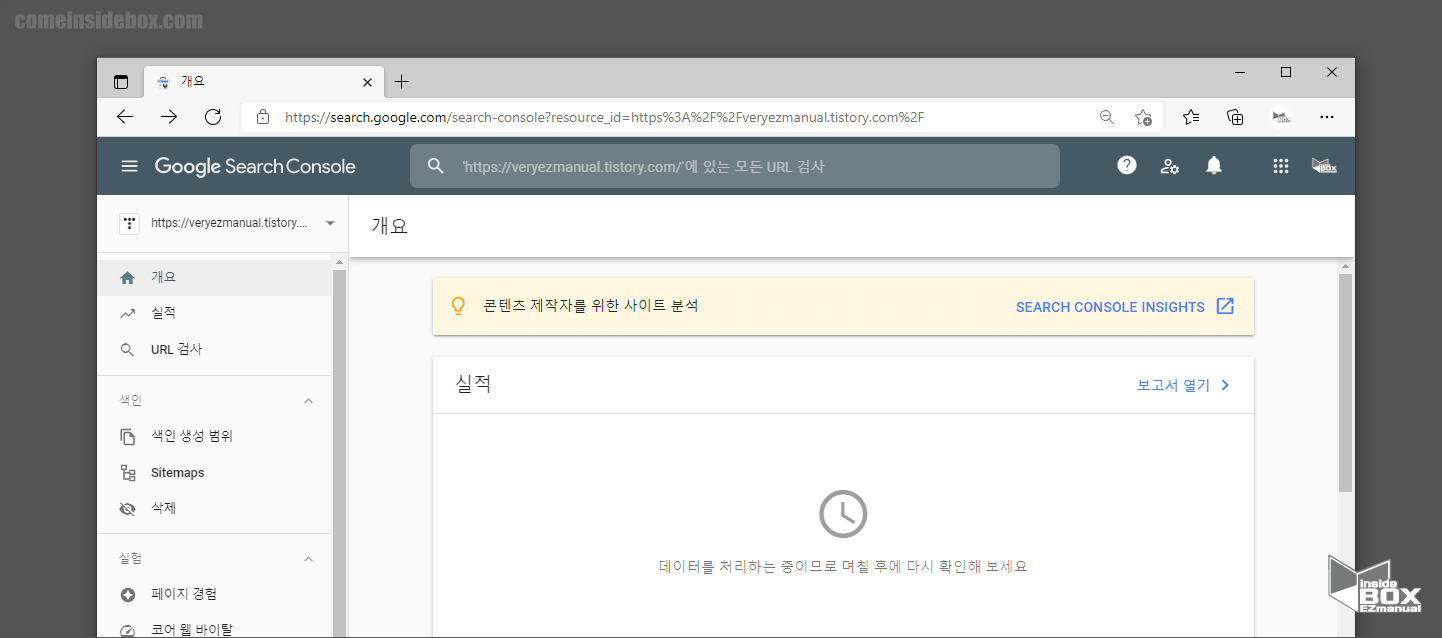The image size is (1442, 638).
Task: Click the 콘텐츠 제작자를 위한 사이트 분석 text
Action: pyautogui.click(x=591, y=306)
